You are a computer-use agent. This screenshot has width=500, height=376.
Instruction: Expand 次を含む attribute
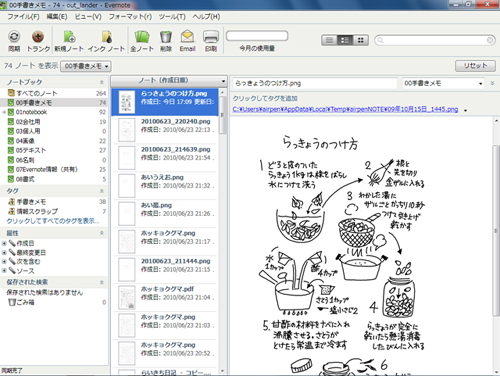tap(4, 262)
